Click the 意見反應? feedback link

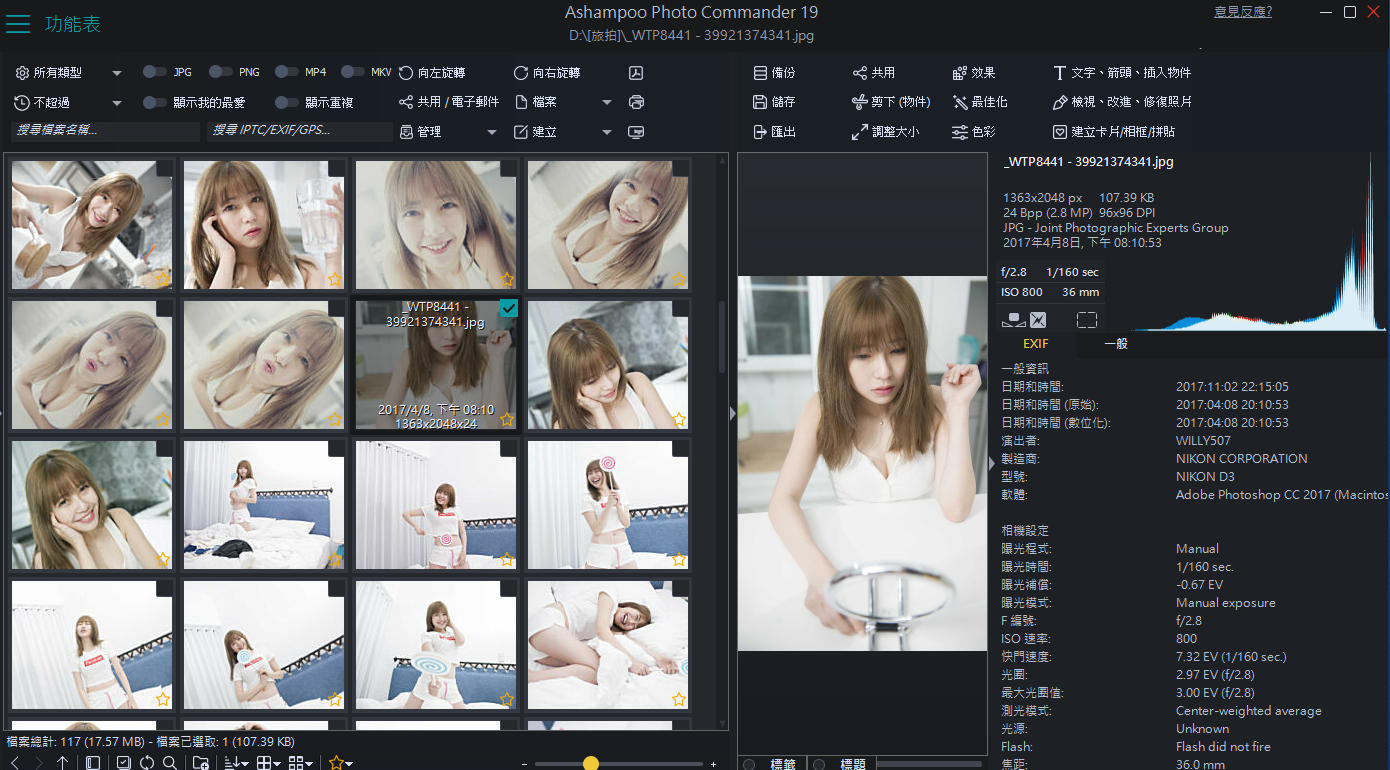[1242, 12]
